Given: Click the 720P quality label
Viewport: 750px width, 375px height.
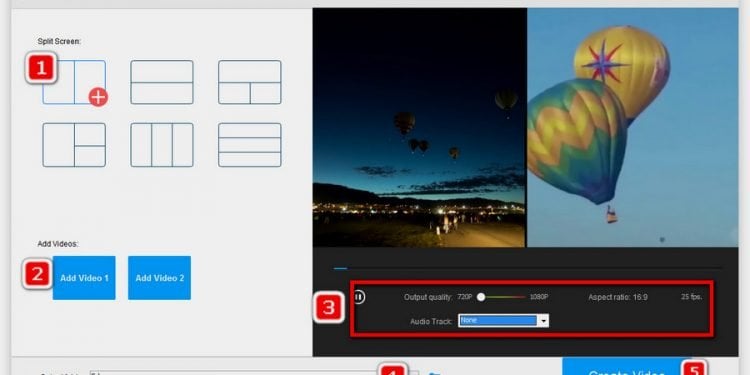Looking at the screenshot, I should pos(464,297).
